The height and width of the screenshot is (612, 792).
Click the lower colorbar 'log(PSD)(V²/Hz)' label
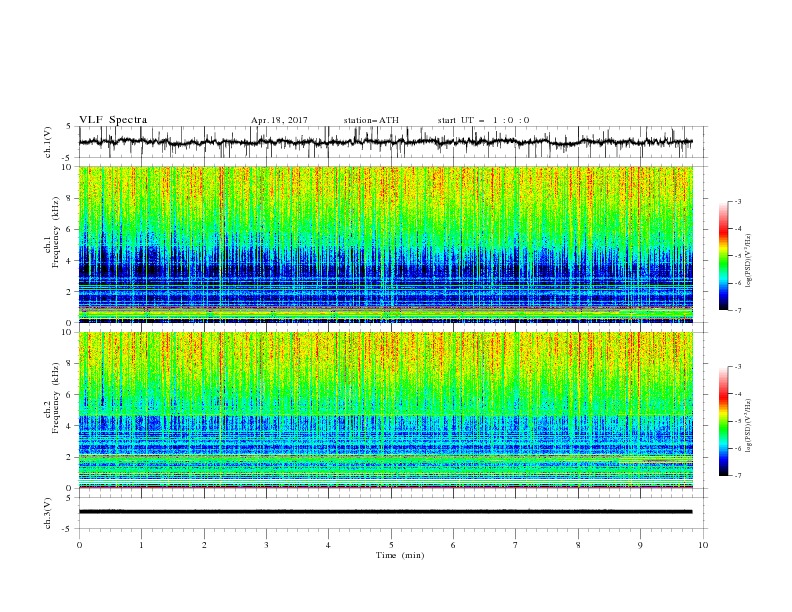pyautogui.click(x=748, y=426)
